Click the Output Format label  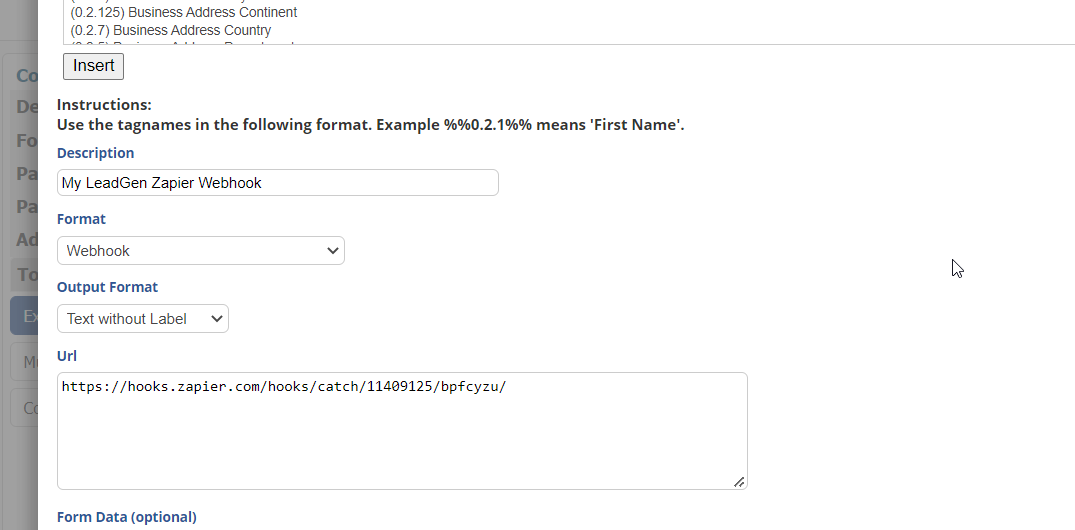coord(107,287)
